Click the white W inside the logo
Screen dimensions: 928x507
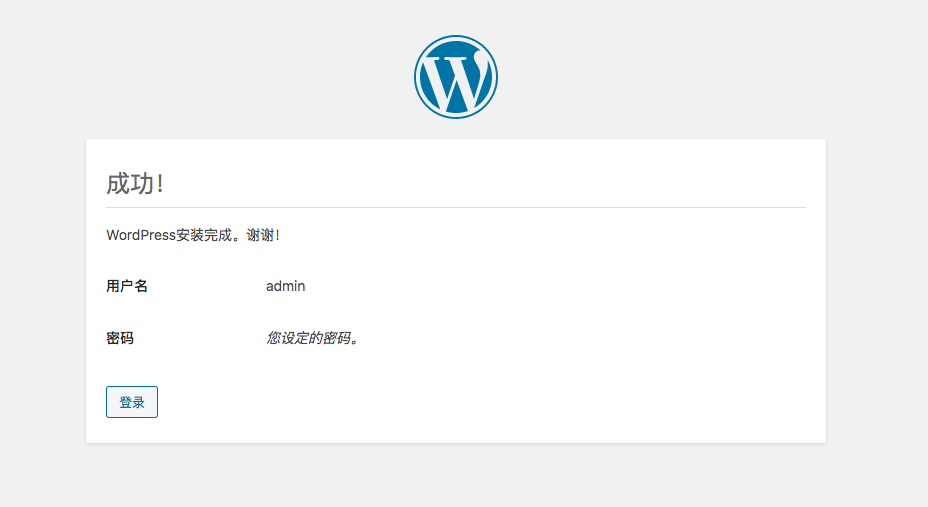point(455,80)
